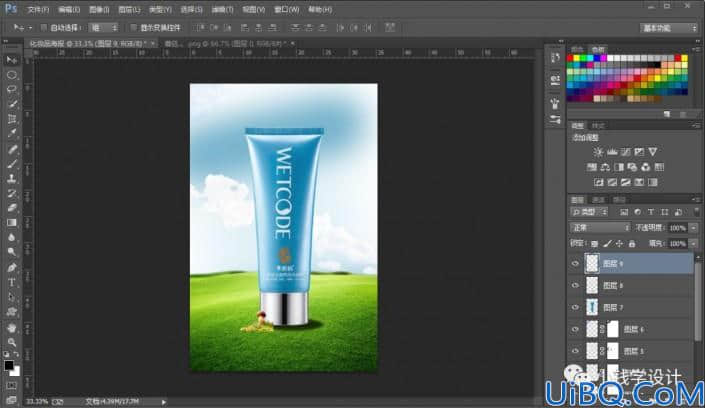Select the History Brush tool

(12, 193)
